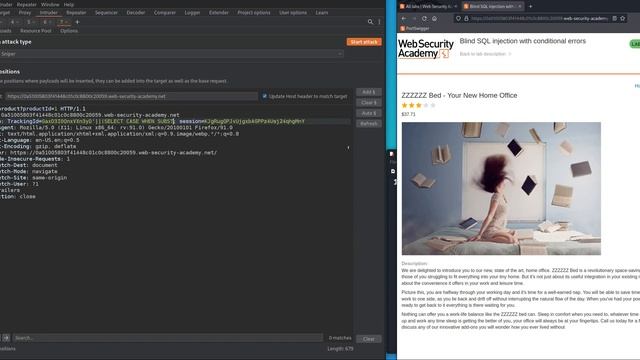The image size is (640, 360).
Task: Click the 'Length: 679' status text
Action: pyautogui.click(x=340, y=349)
